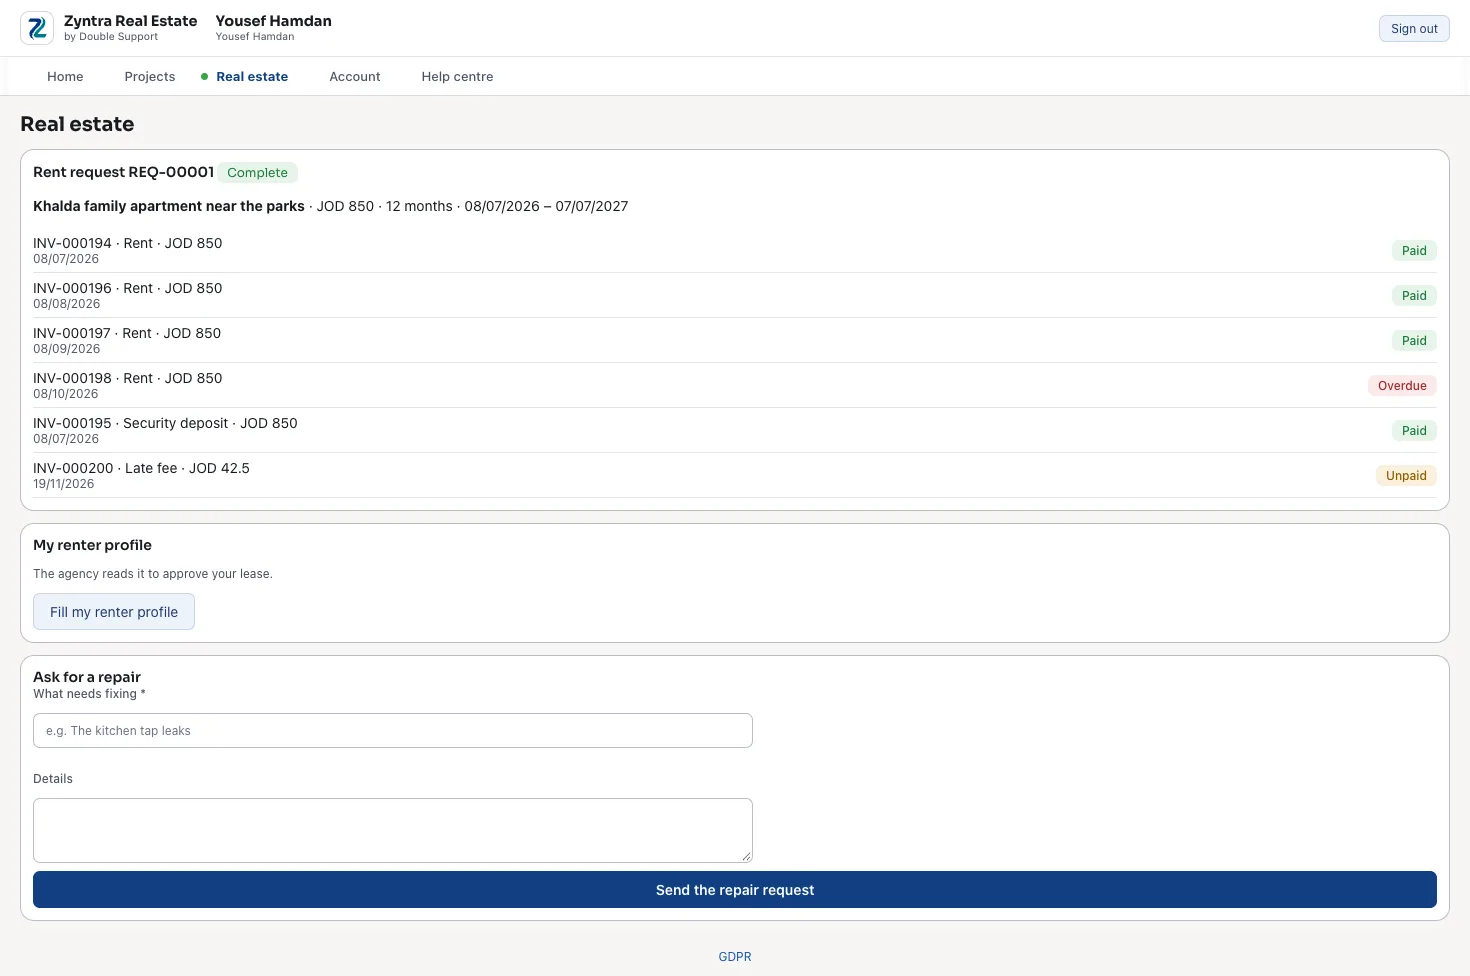
Task: Select invoice INV-000197 Rent row text
Action: tap(127, 333)
